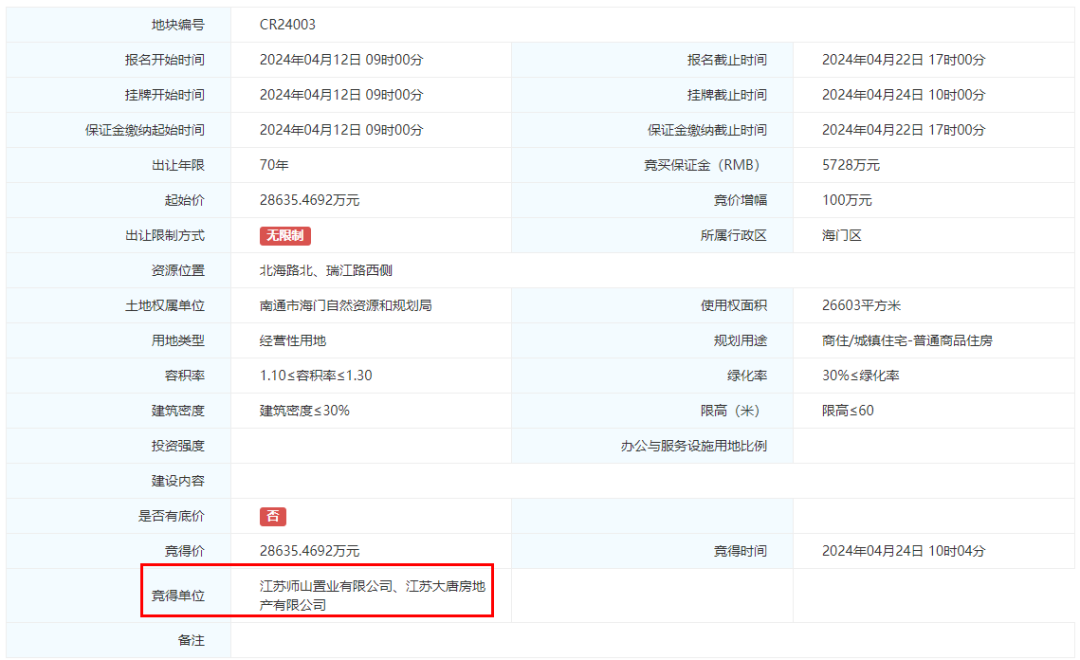
Task: Click the 竞得单位 label
Action: 178,596
